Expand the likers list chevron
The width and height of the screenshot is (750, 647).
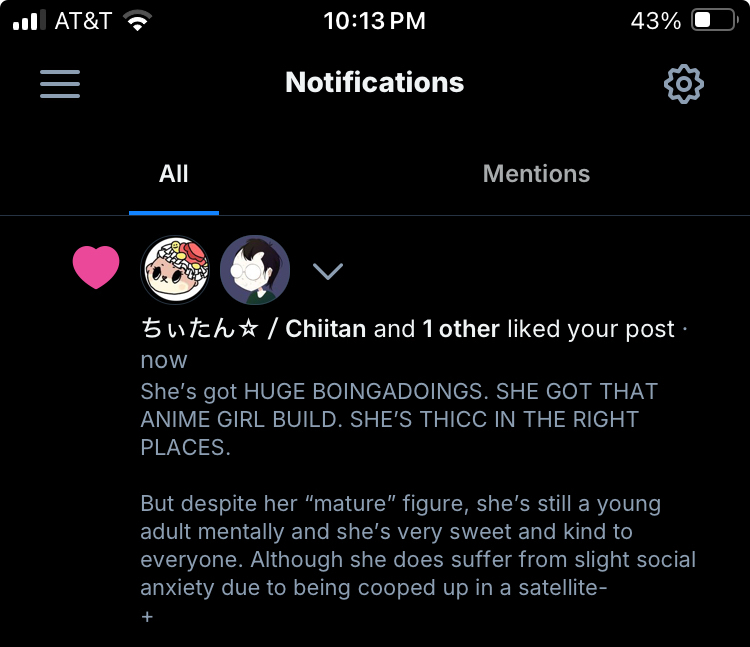coord(328,271)
